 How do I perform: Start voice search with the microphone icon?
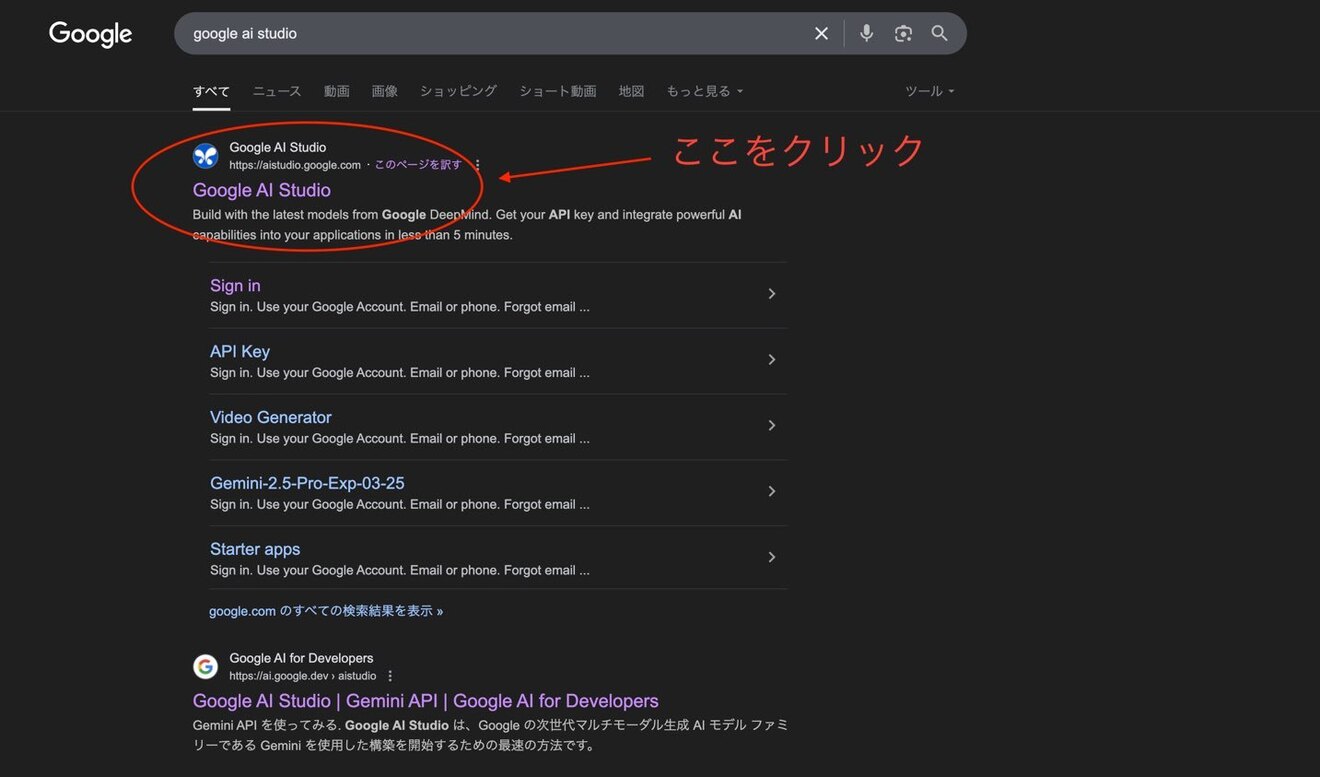(866, 33)
